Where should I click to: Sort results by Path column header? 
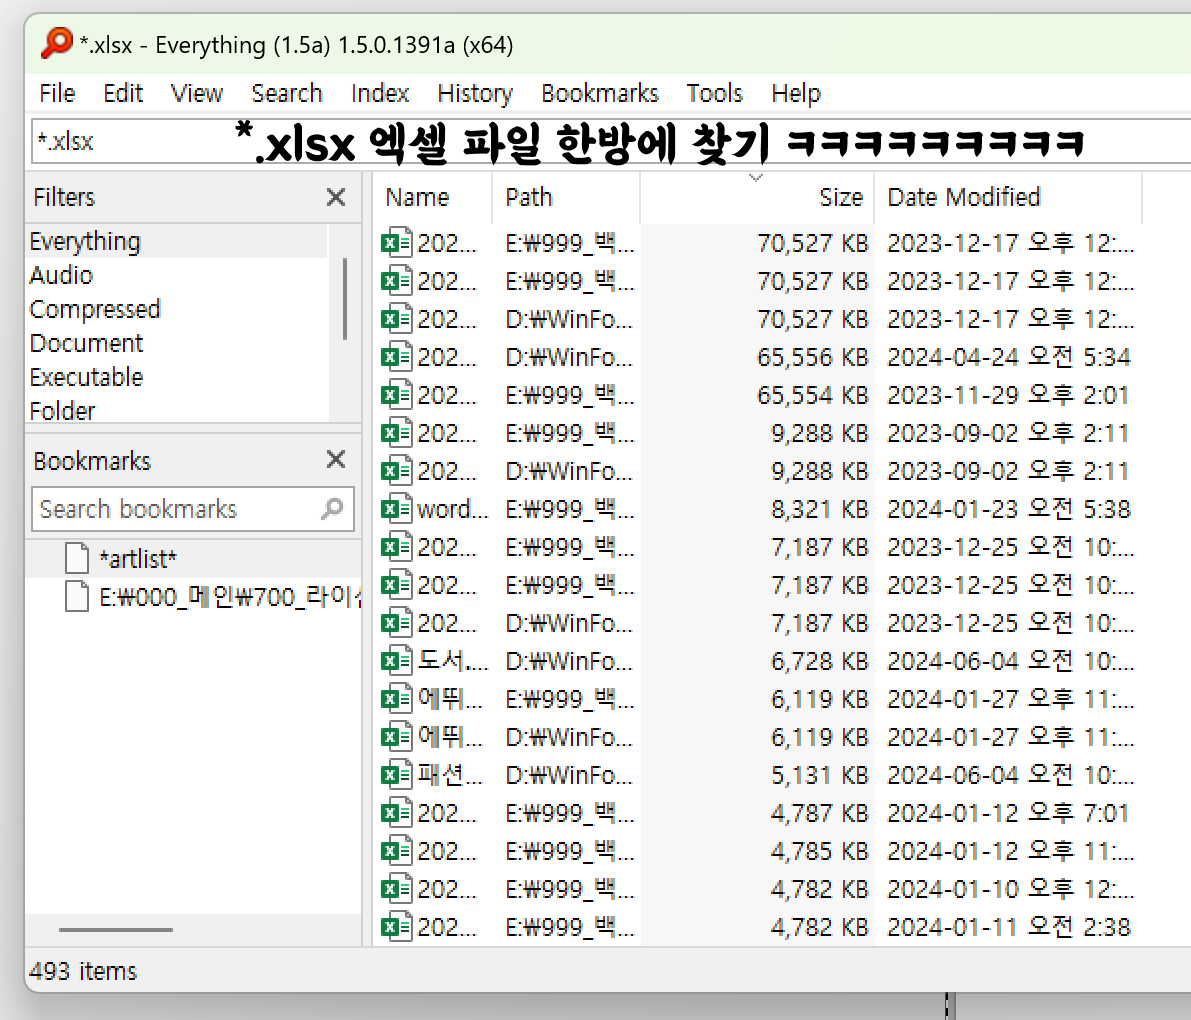point(566,197)
